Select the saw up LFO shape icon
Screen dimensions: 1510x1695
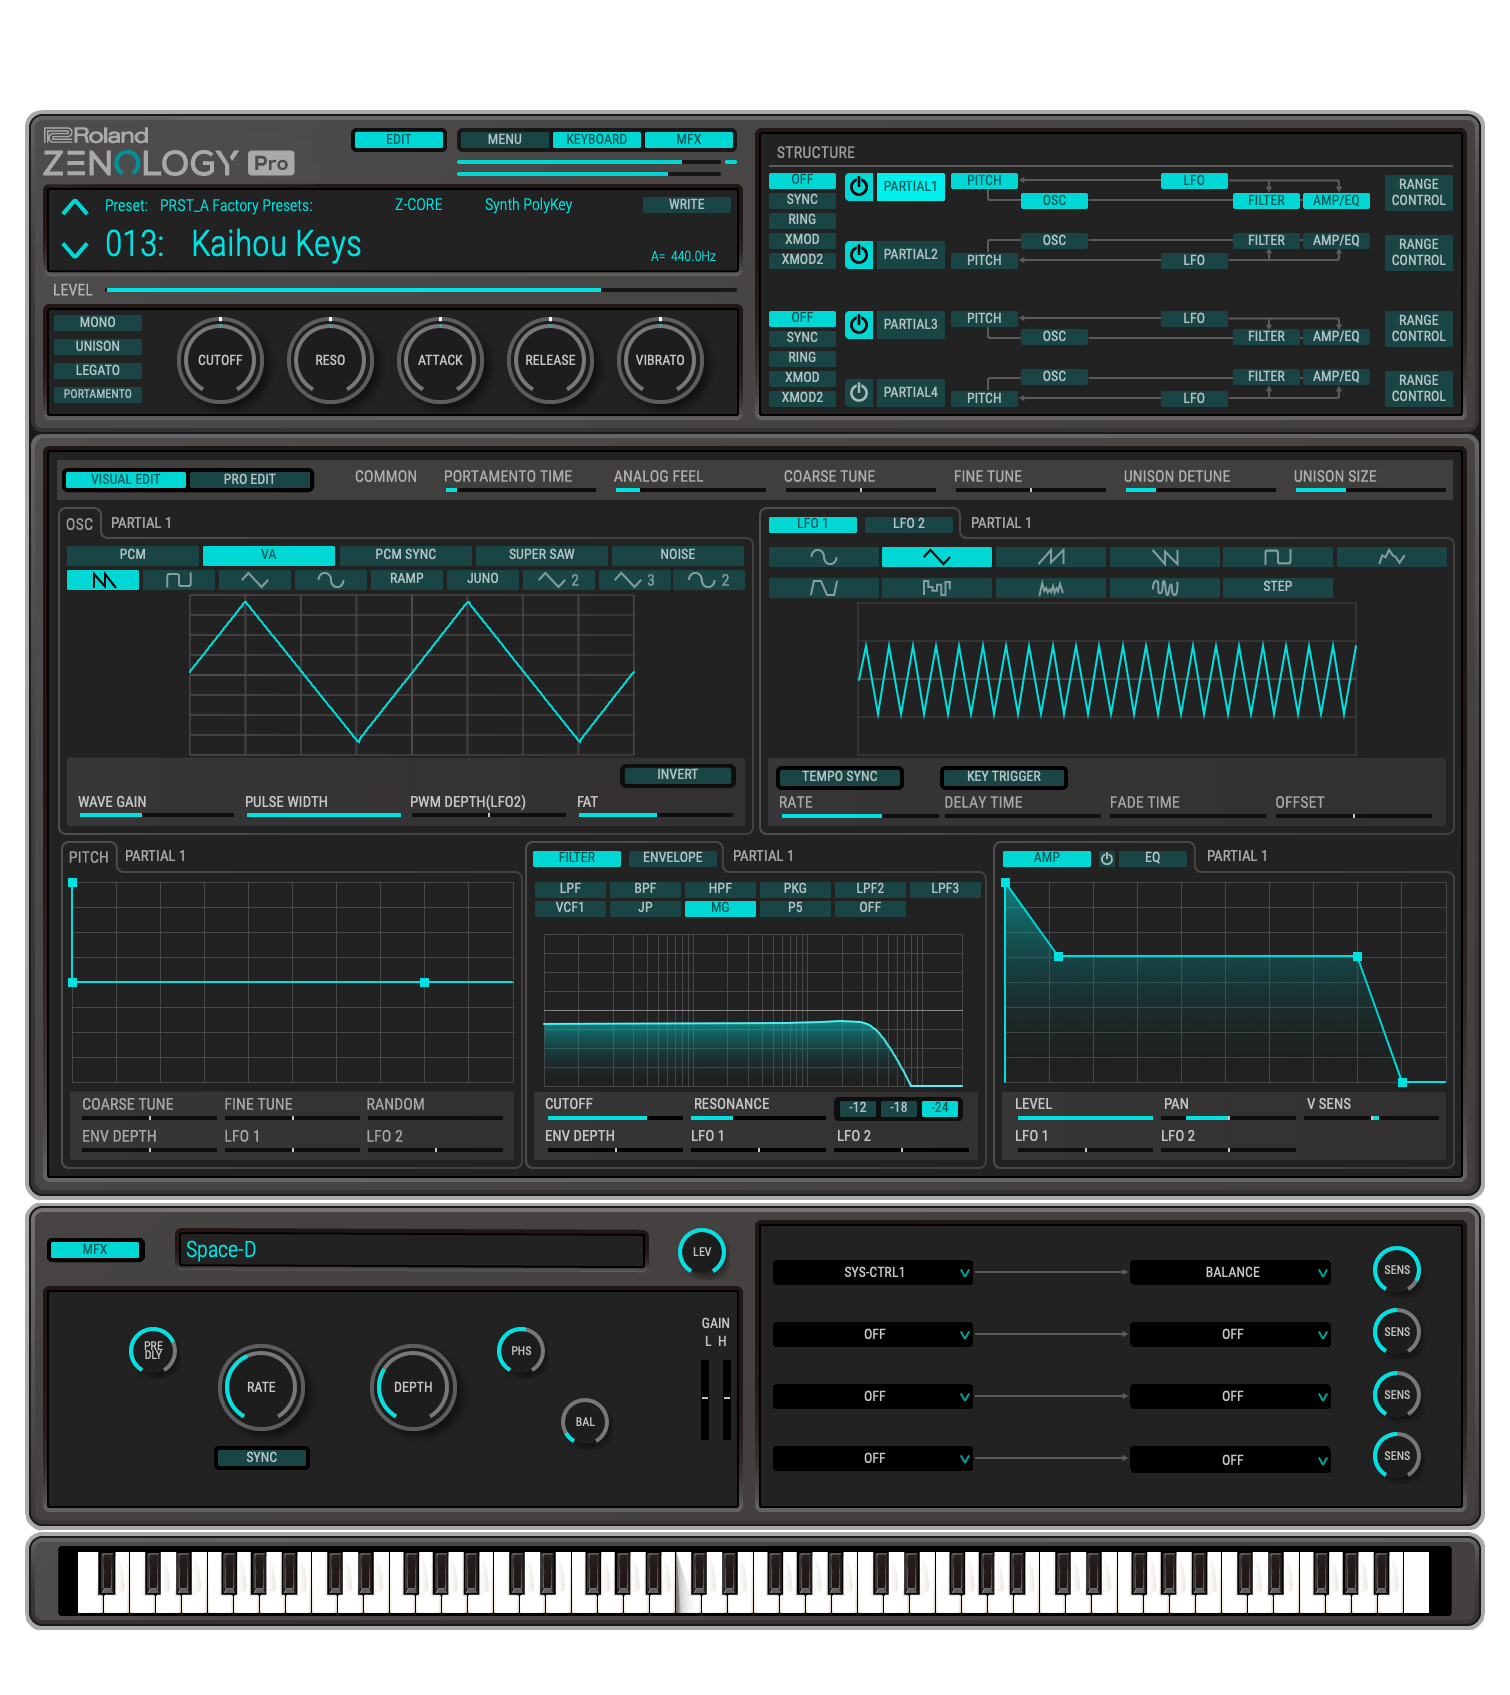click(1051, 557)
